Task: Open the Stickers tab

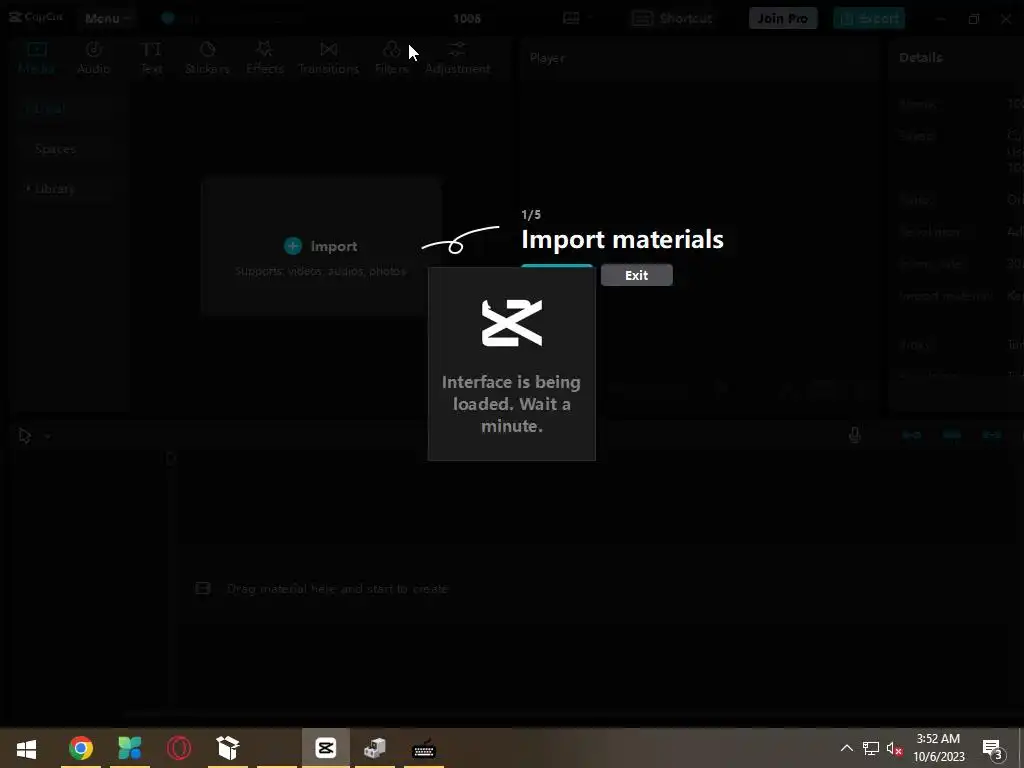Action: coord(207,57)
